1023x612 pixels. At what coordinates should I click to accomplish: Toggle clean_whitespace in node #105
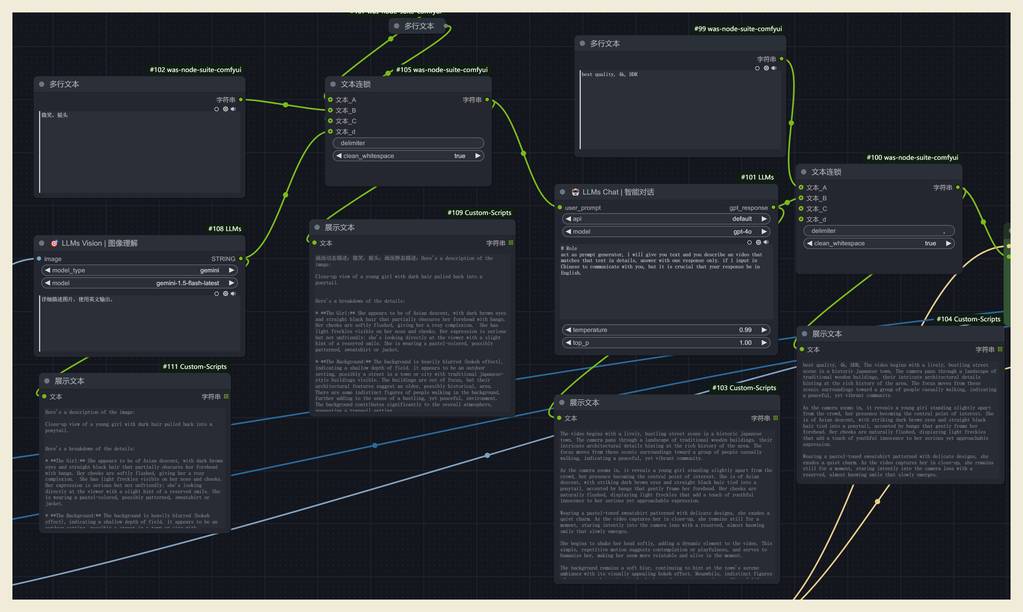(408, 156)
